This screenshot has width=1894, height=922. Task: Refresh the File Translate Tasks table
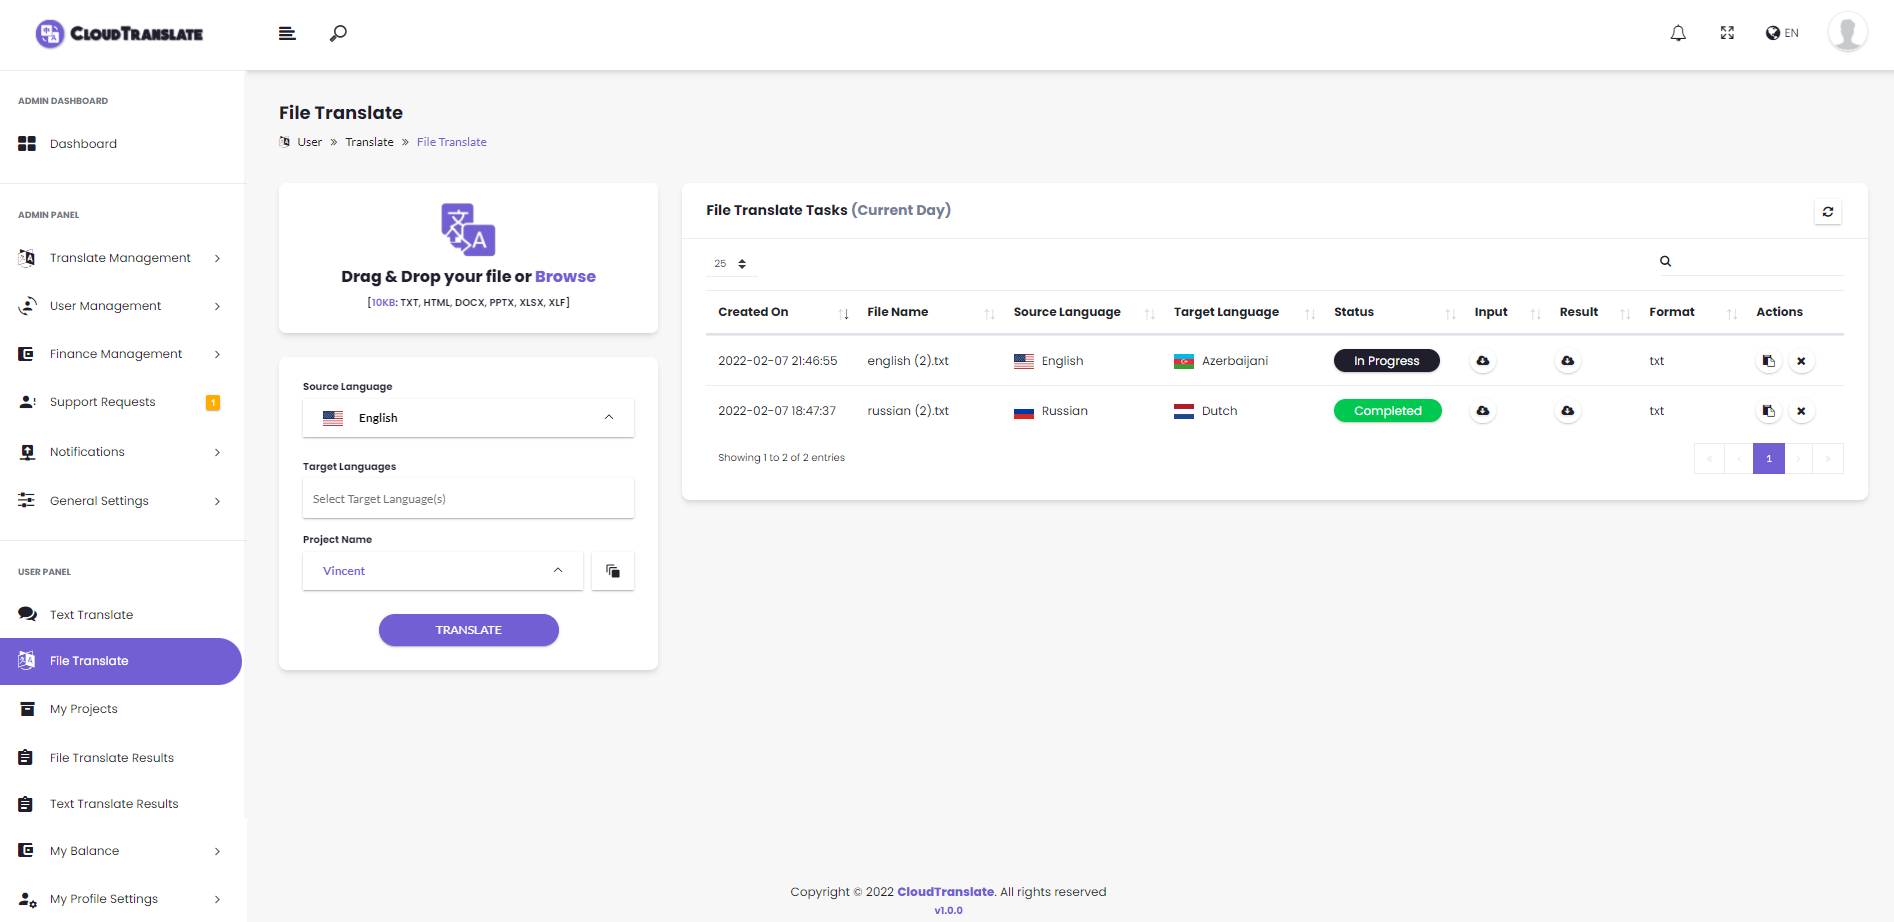[1828, 212]
